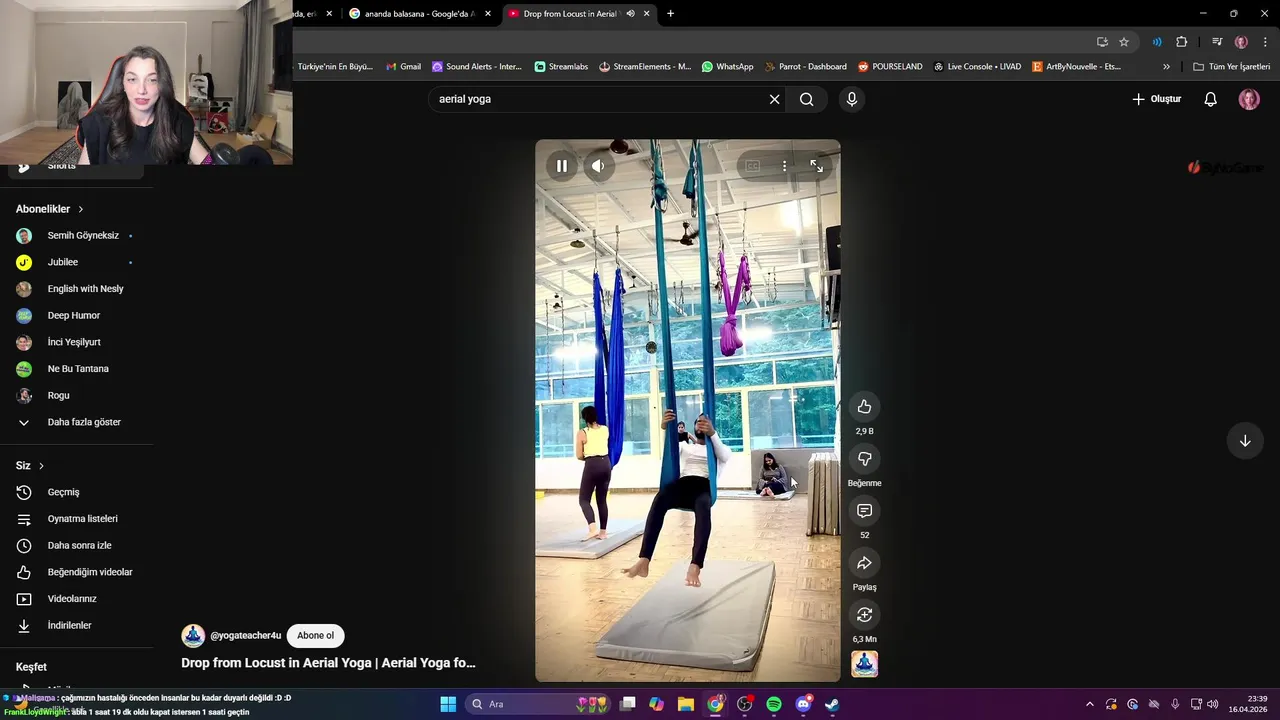The height and width of the screenshot is (720, 1280).
Task: Enter fullscreen on the Shorts player
Action: (x=816, y=166)
